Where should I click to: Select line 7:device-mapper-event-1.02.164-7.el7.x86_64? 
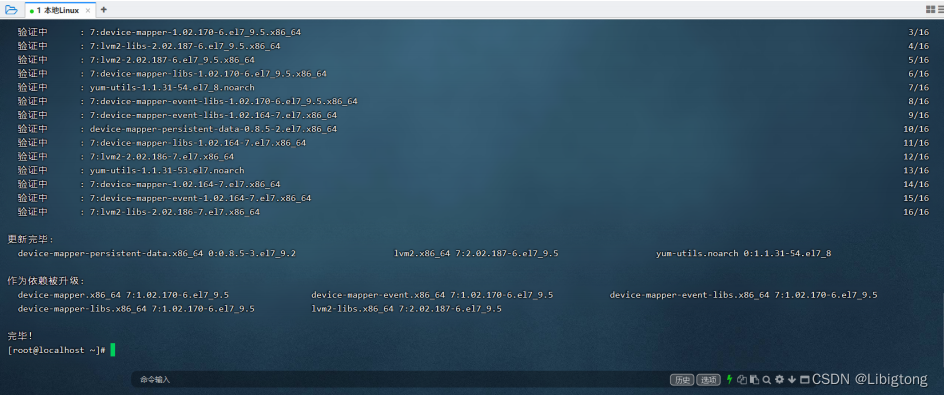click(x=200, y=198)
